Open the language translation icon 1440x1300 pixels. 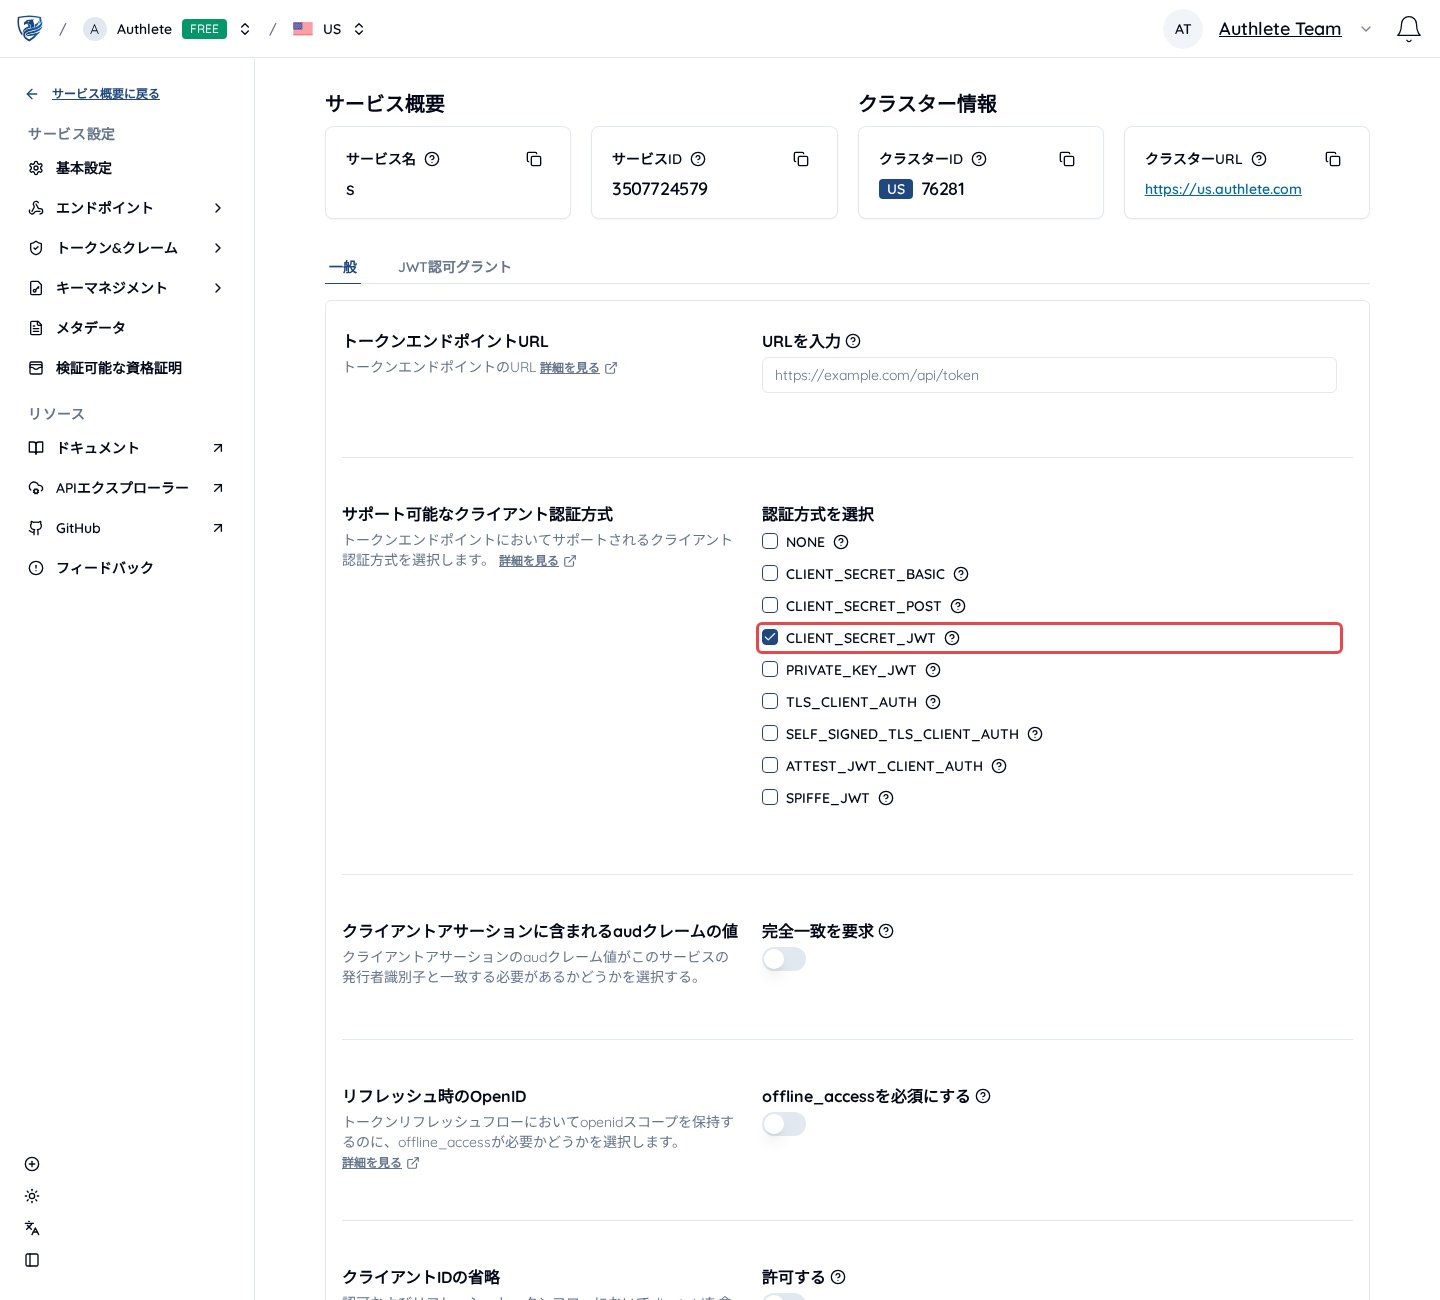click(x=32, y=1228)
